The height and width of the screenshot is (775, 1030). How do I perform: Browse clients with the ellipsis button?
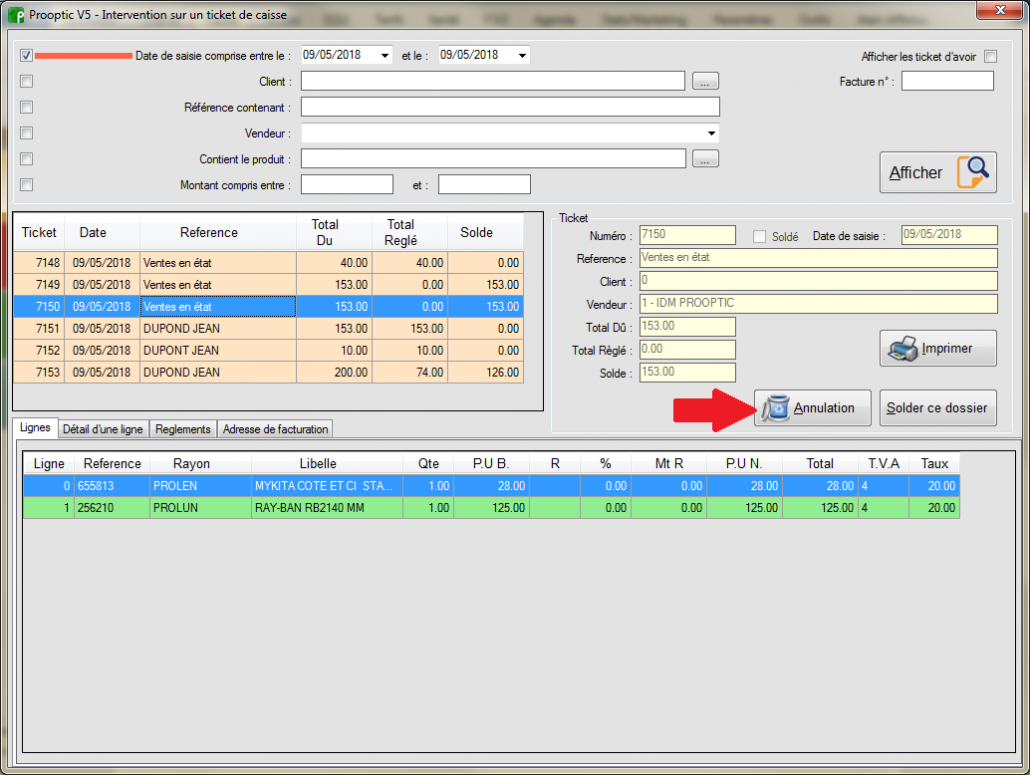(x=705, y=81)
